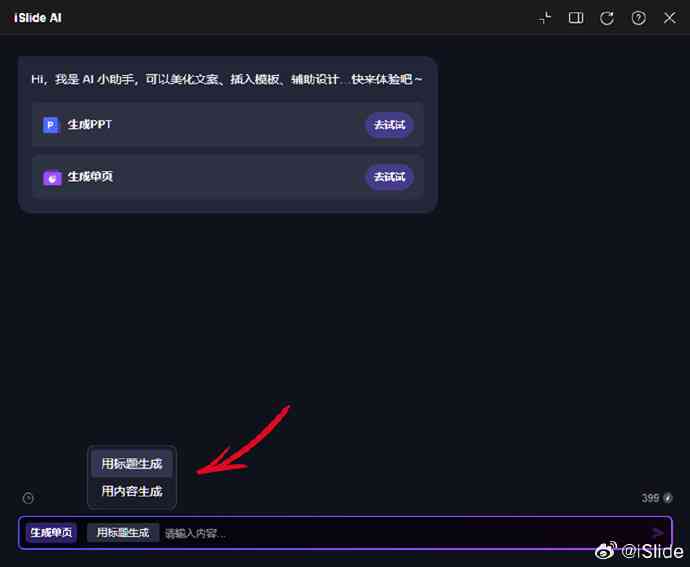Refresh the AI conversation
690x567 pixels.
click(x=607, y=18)
